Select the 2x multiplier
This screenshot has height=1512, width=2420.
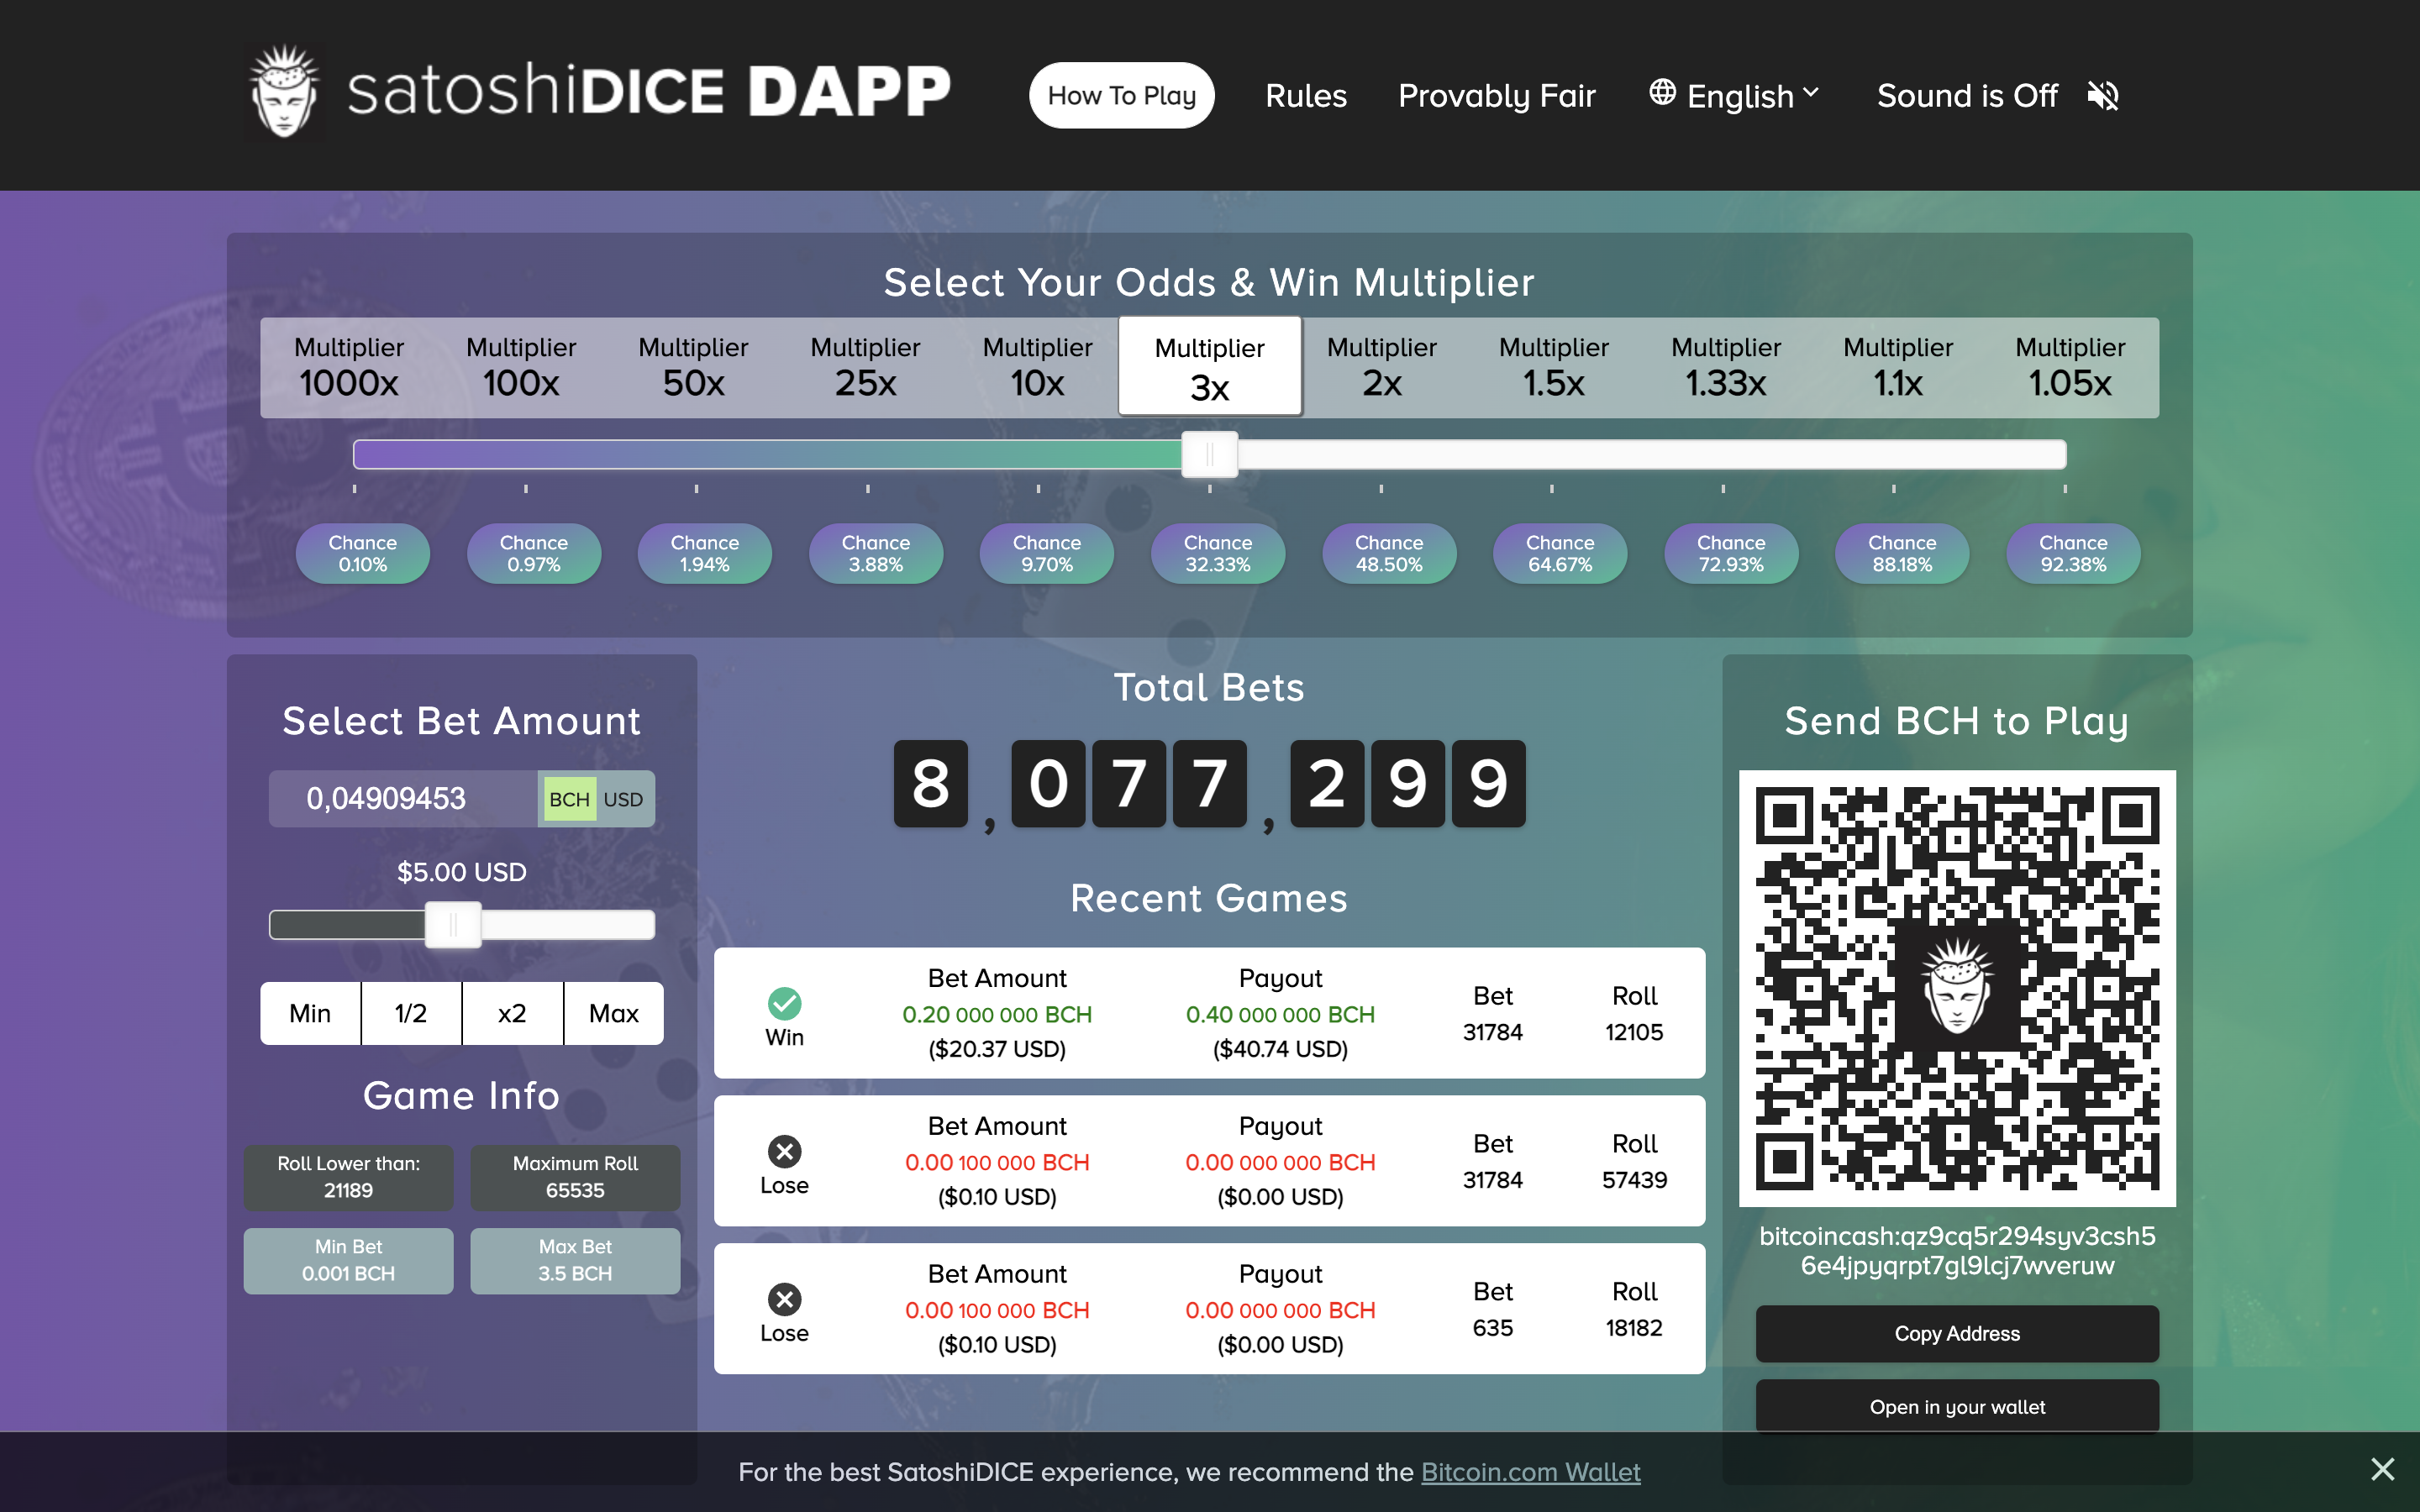tap(1381, 367)
